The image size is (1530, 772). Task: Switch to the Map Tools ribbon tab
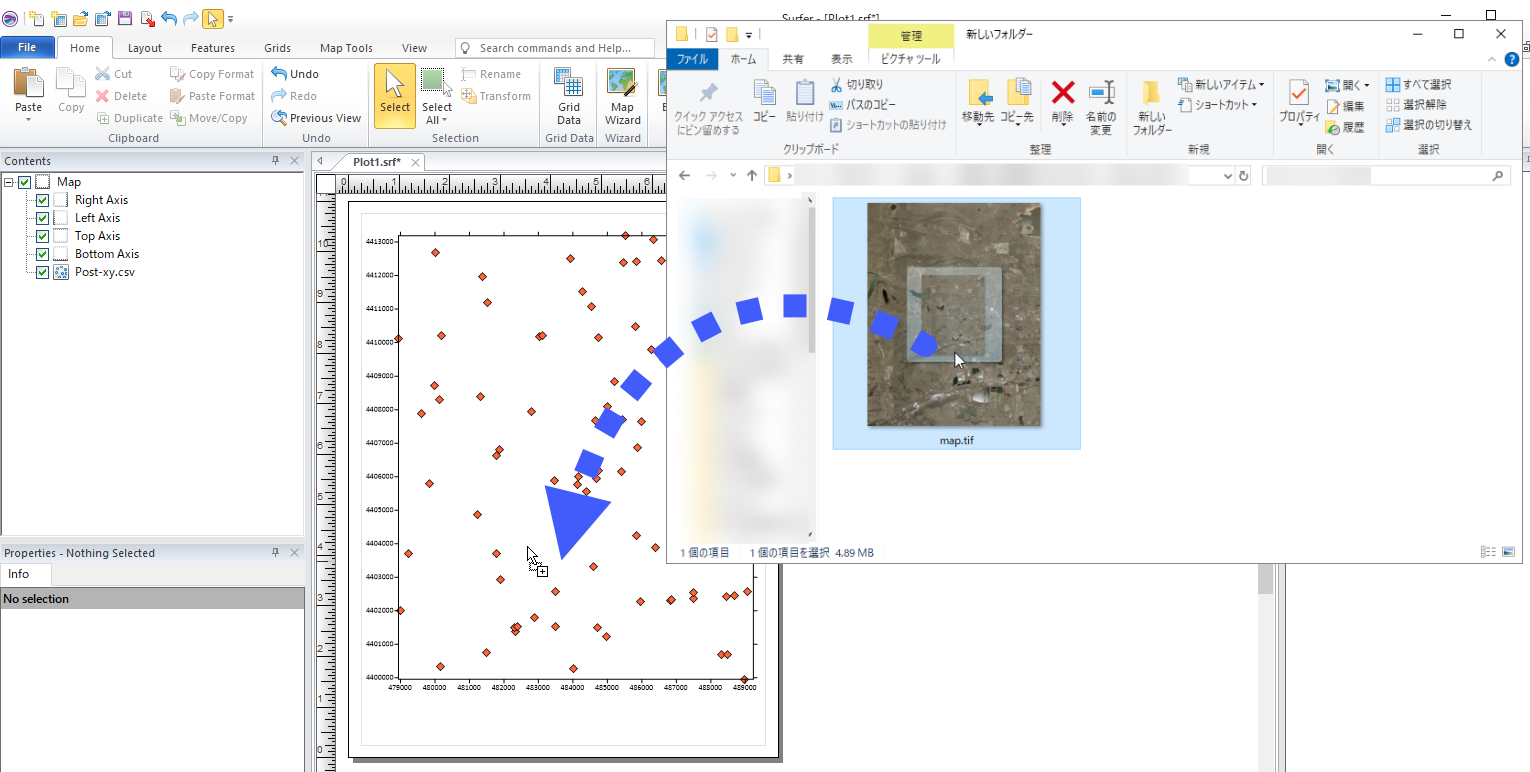point(346,48)
